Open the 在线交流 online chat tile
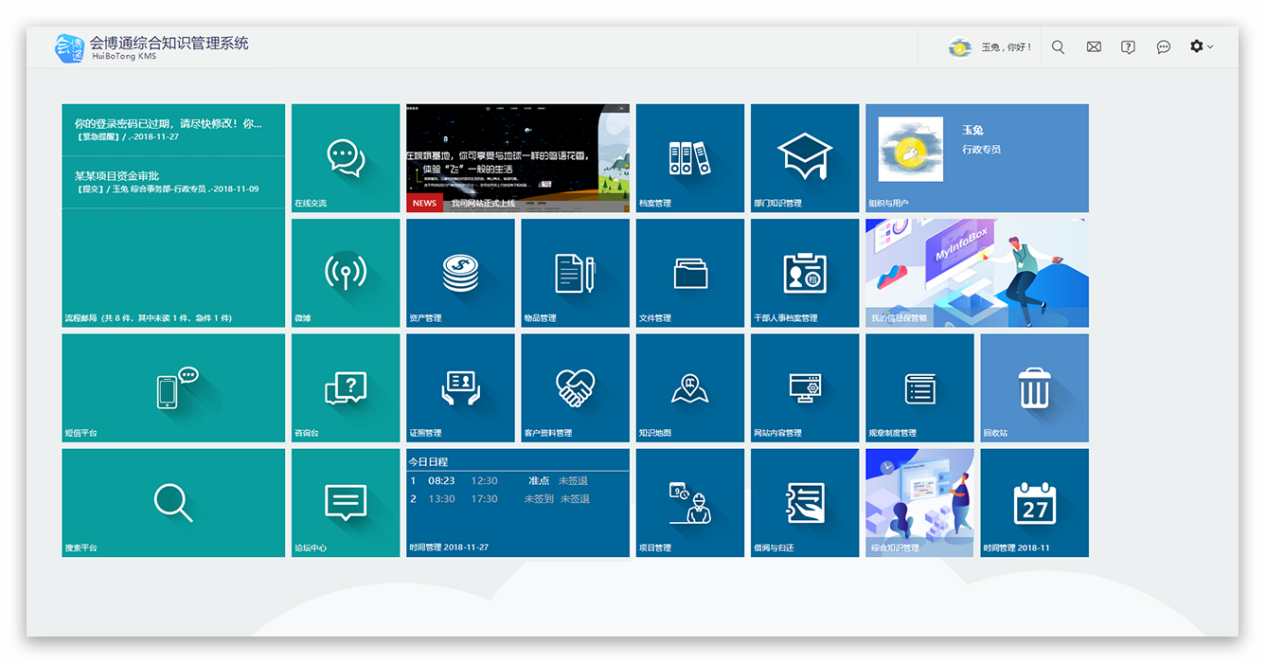This screenshot has width=1266, height=664. point(345,158)
